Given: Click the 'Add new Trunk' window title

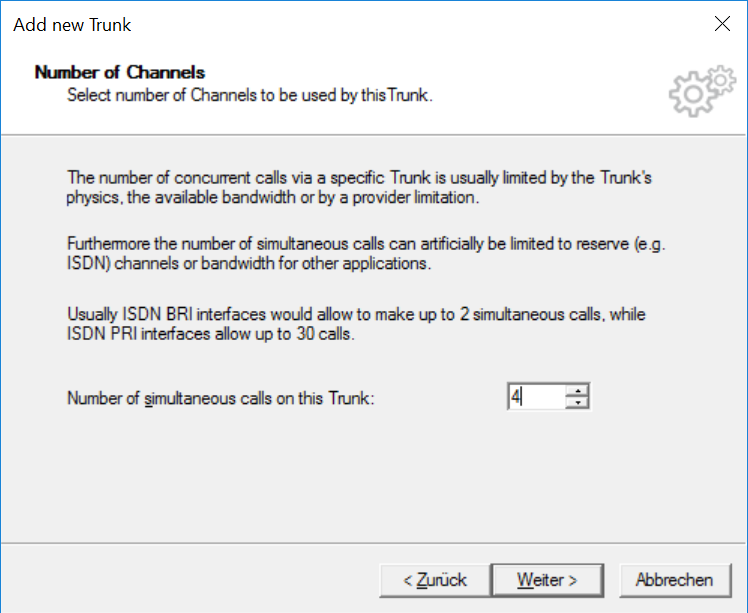Looking at the screenshot, I should (72, 25).
